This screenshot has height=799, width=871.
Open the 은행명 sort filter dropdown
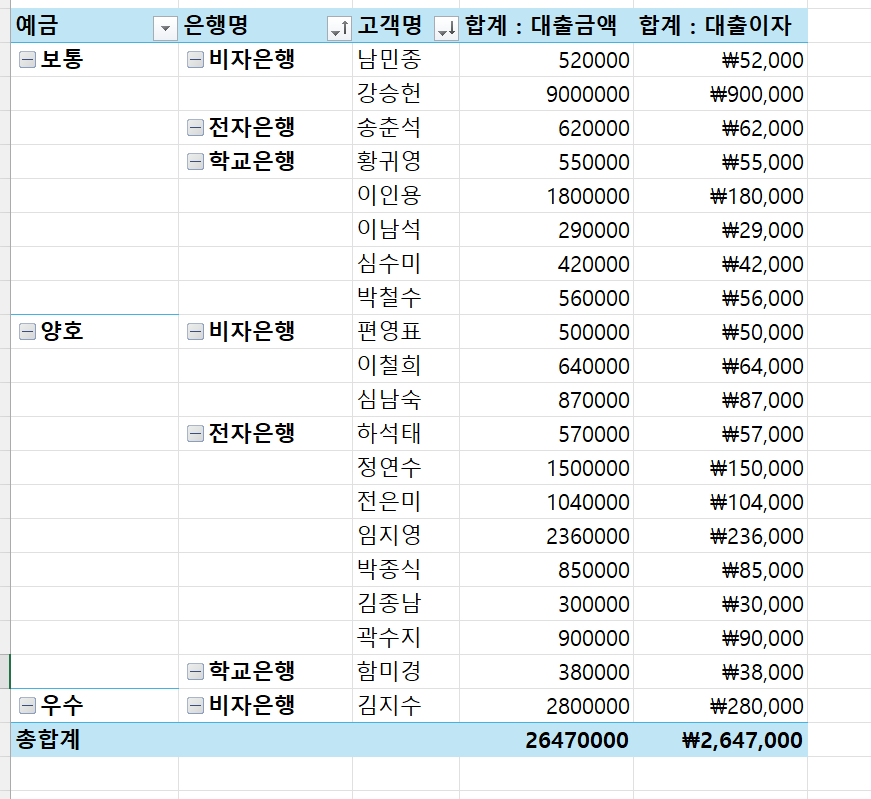[x=339, y=29]
